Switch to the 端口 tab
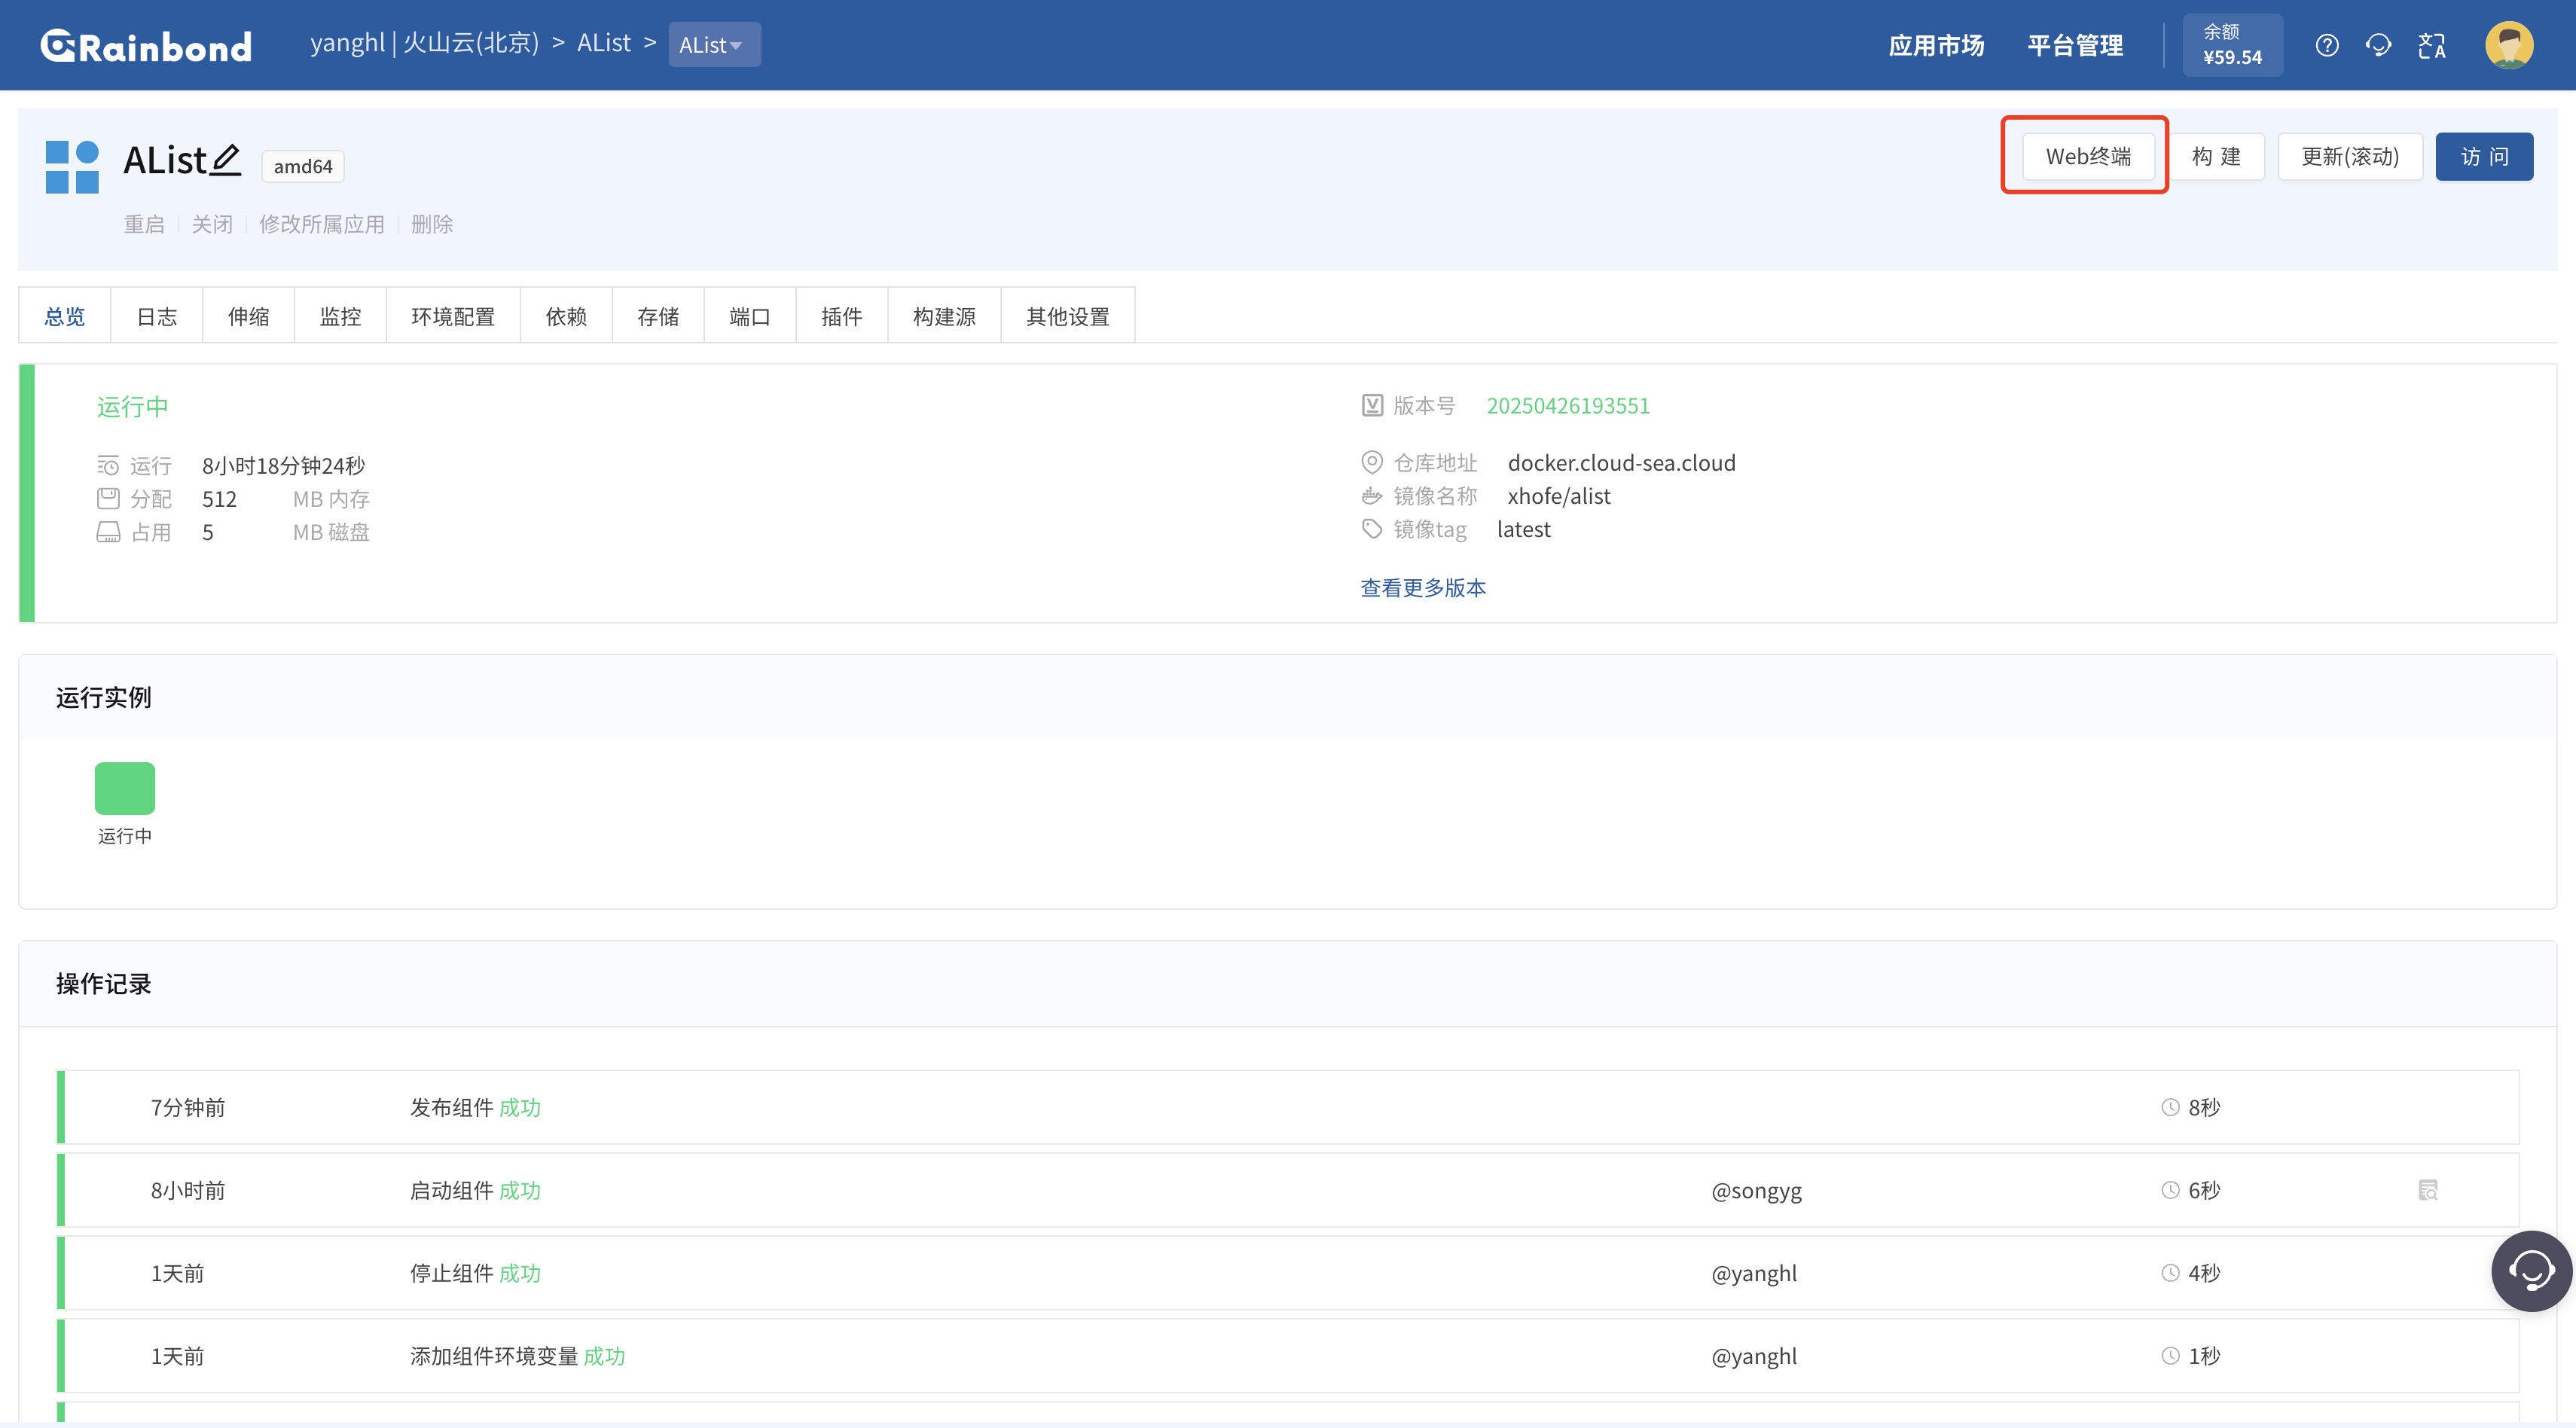 [751, 316]
